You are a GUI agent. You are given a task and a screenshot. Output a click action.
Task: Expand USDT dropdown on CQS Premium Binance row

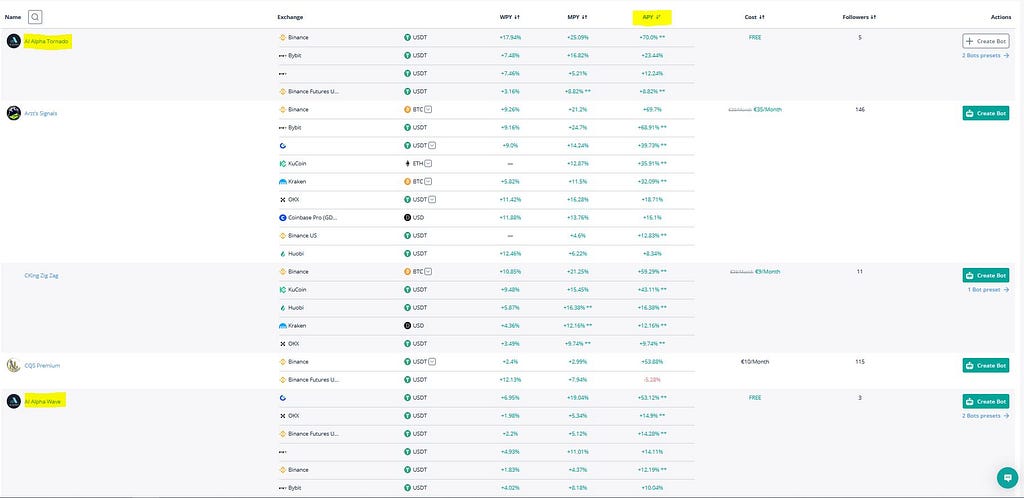click(432, 362)
